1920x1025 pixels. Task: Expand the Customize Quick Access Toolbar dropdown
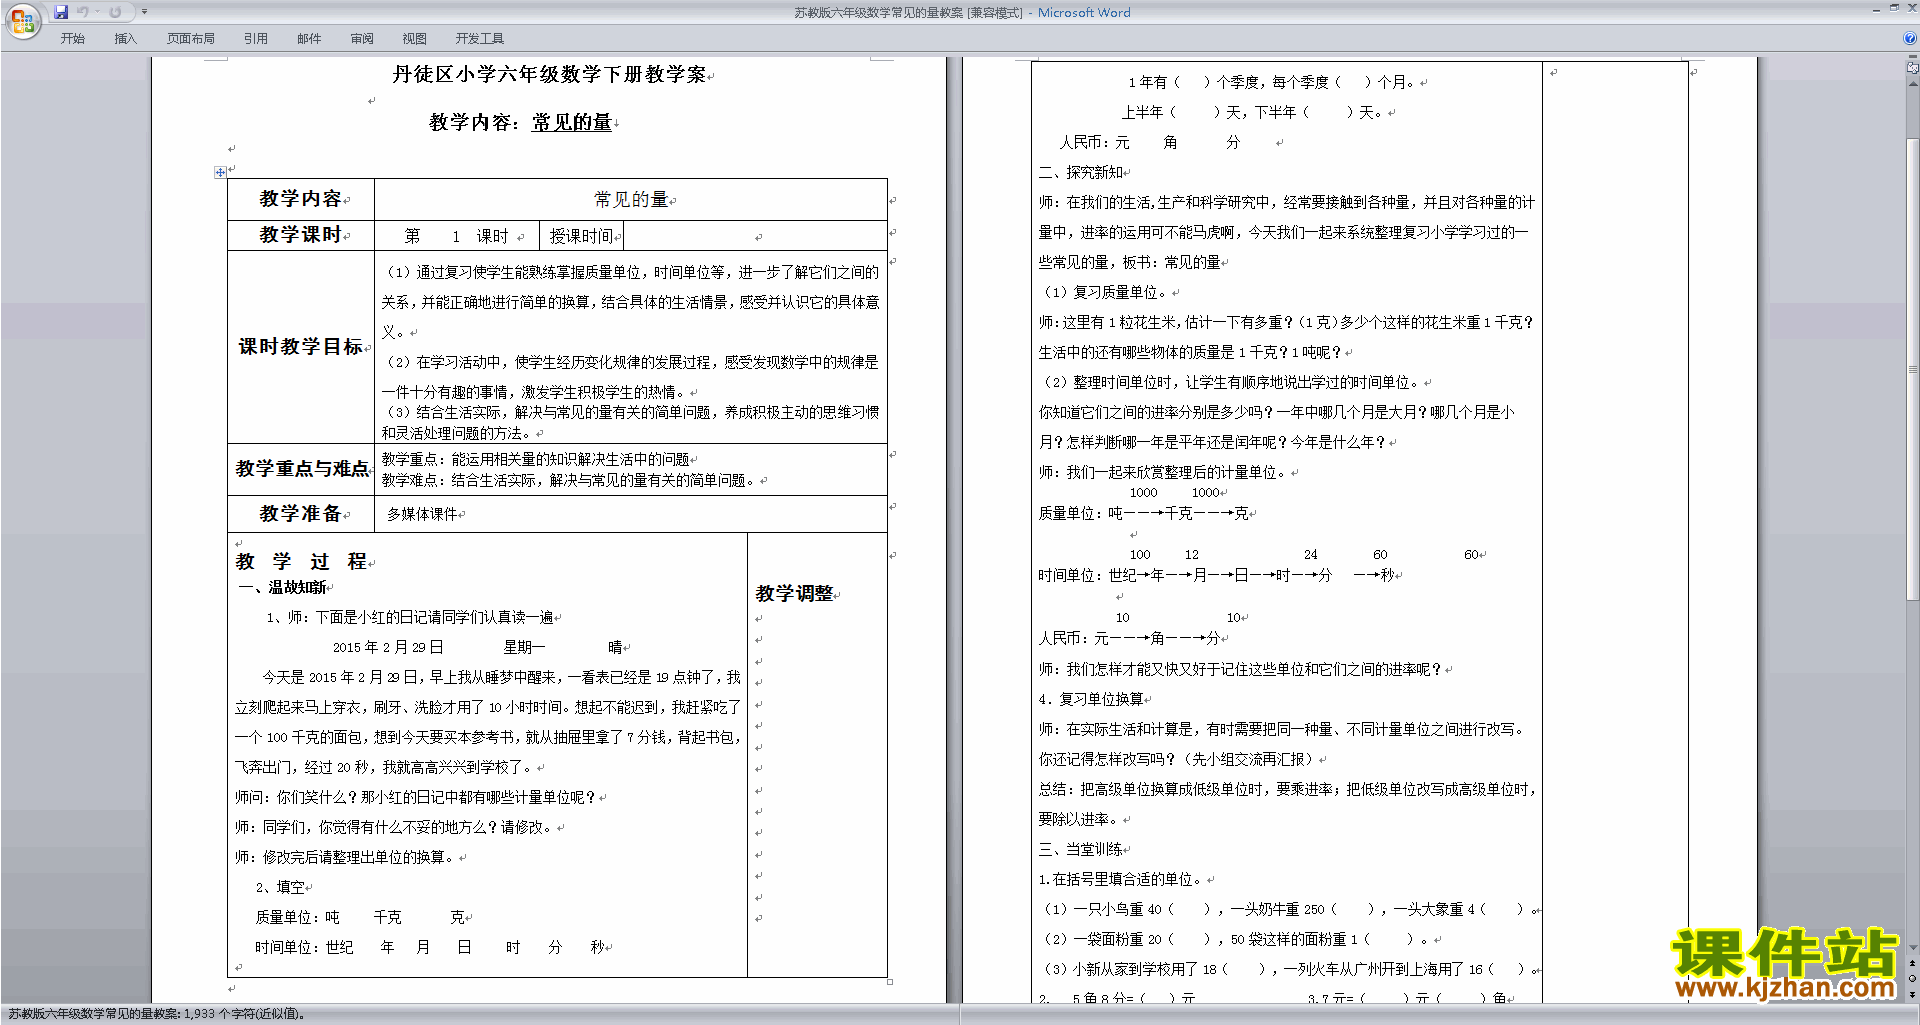tap(144, 12)
